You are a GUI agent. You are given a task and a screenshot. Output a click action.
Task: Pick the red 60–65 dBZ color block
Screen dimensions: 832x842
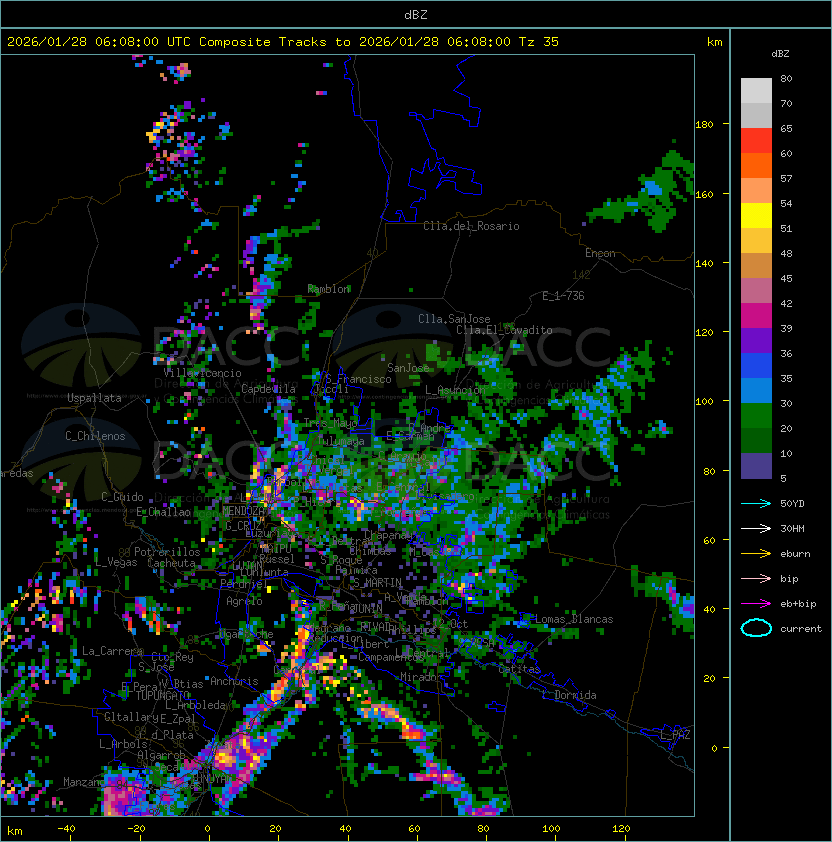coord(756,141)
